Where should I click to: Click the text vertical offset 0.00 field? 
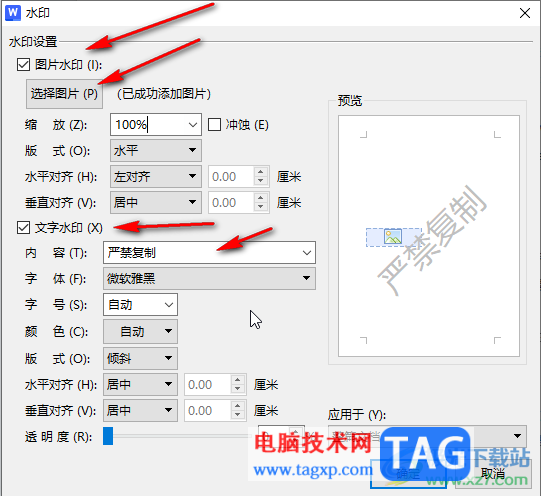(x=207, y=410)
